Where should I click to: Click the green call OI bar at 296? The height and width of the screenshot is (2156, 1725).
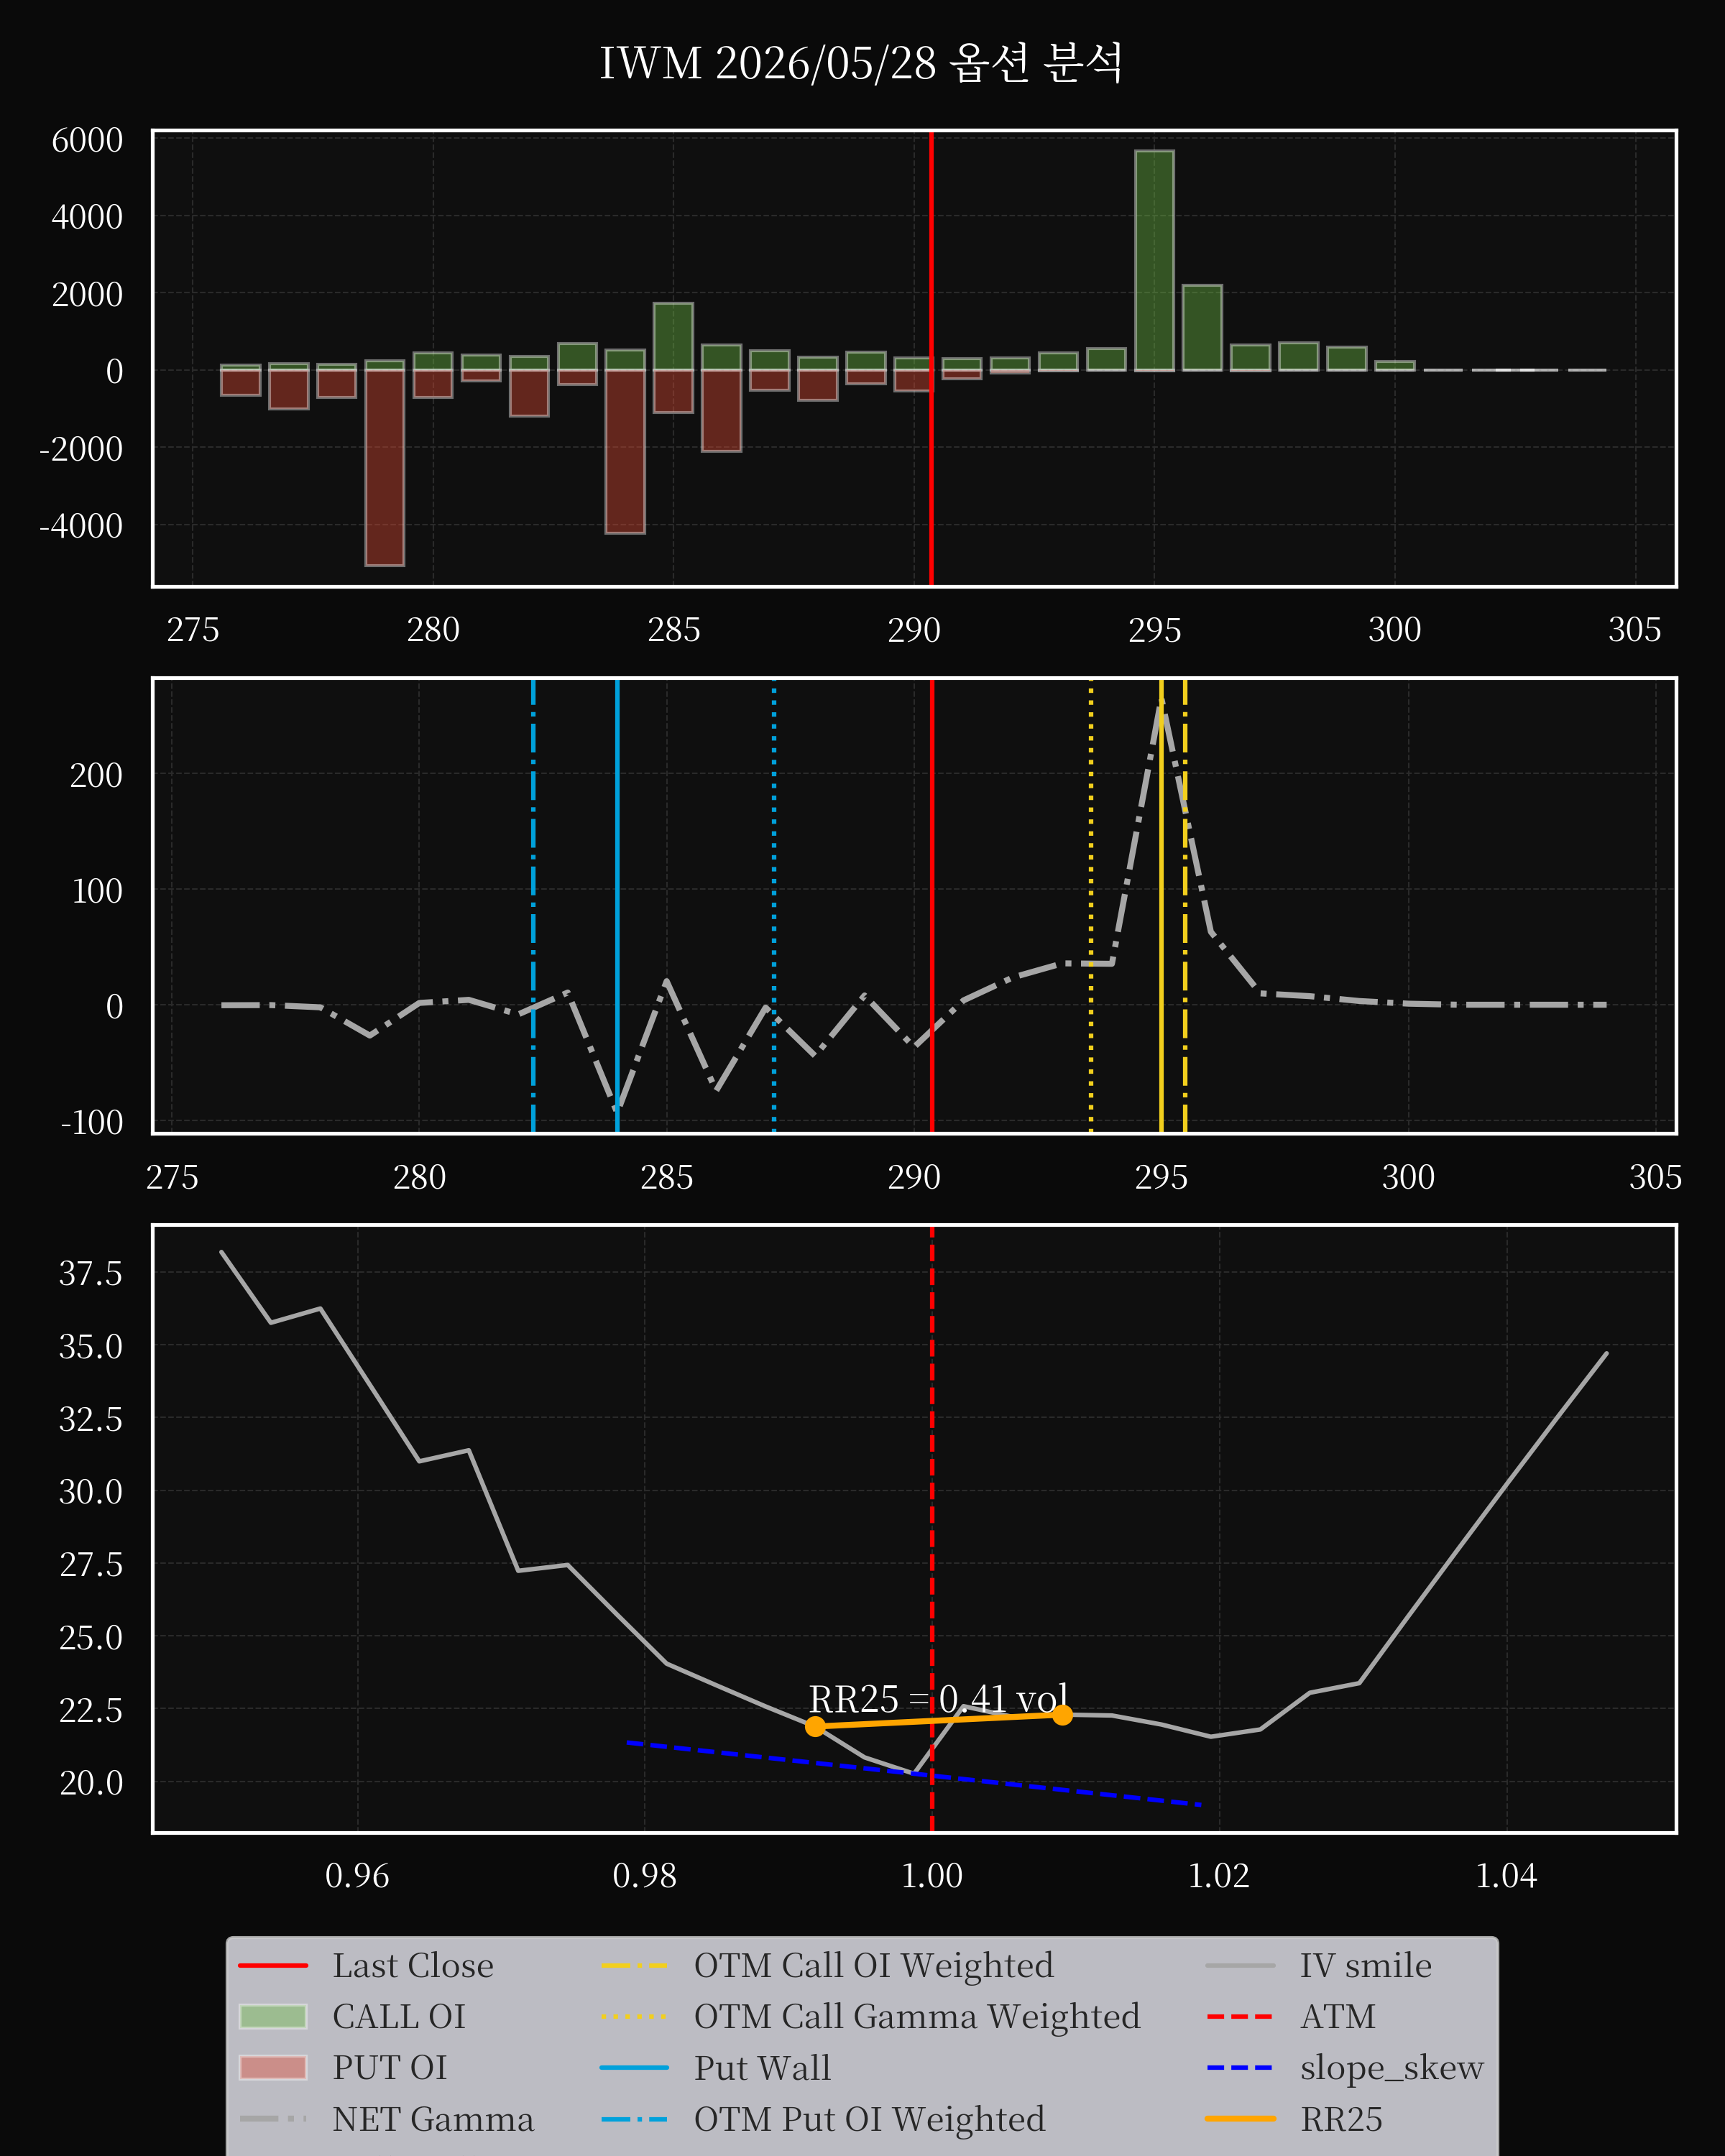click(x=1202, y=328)
